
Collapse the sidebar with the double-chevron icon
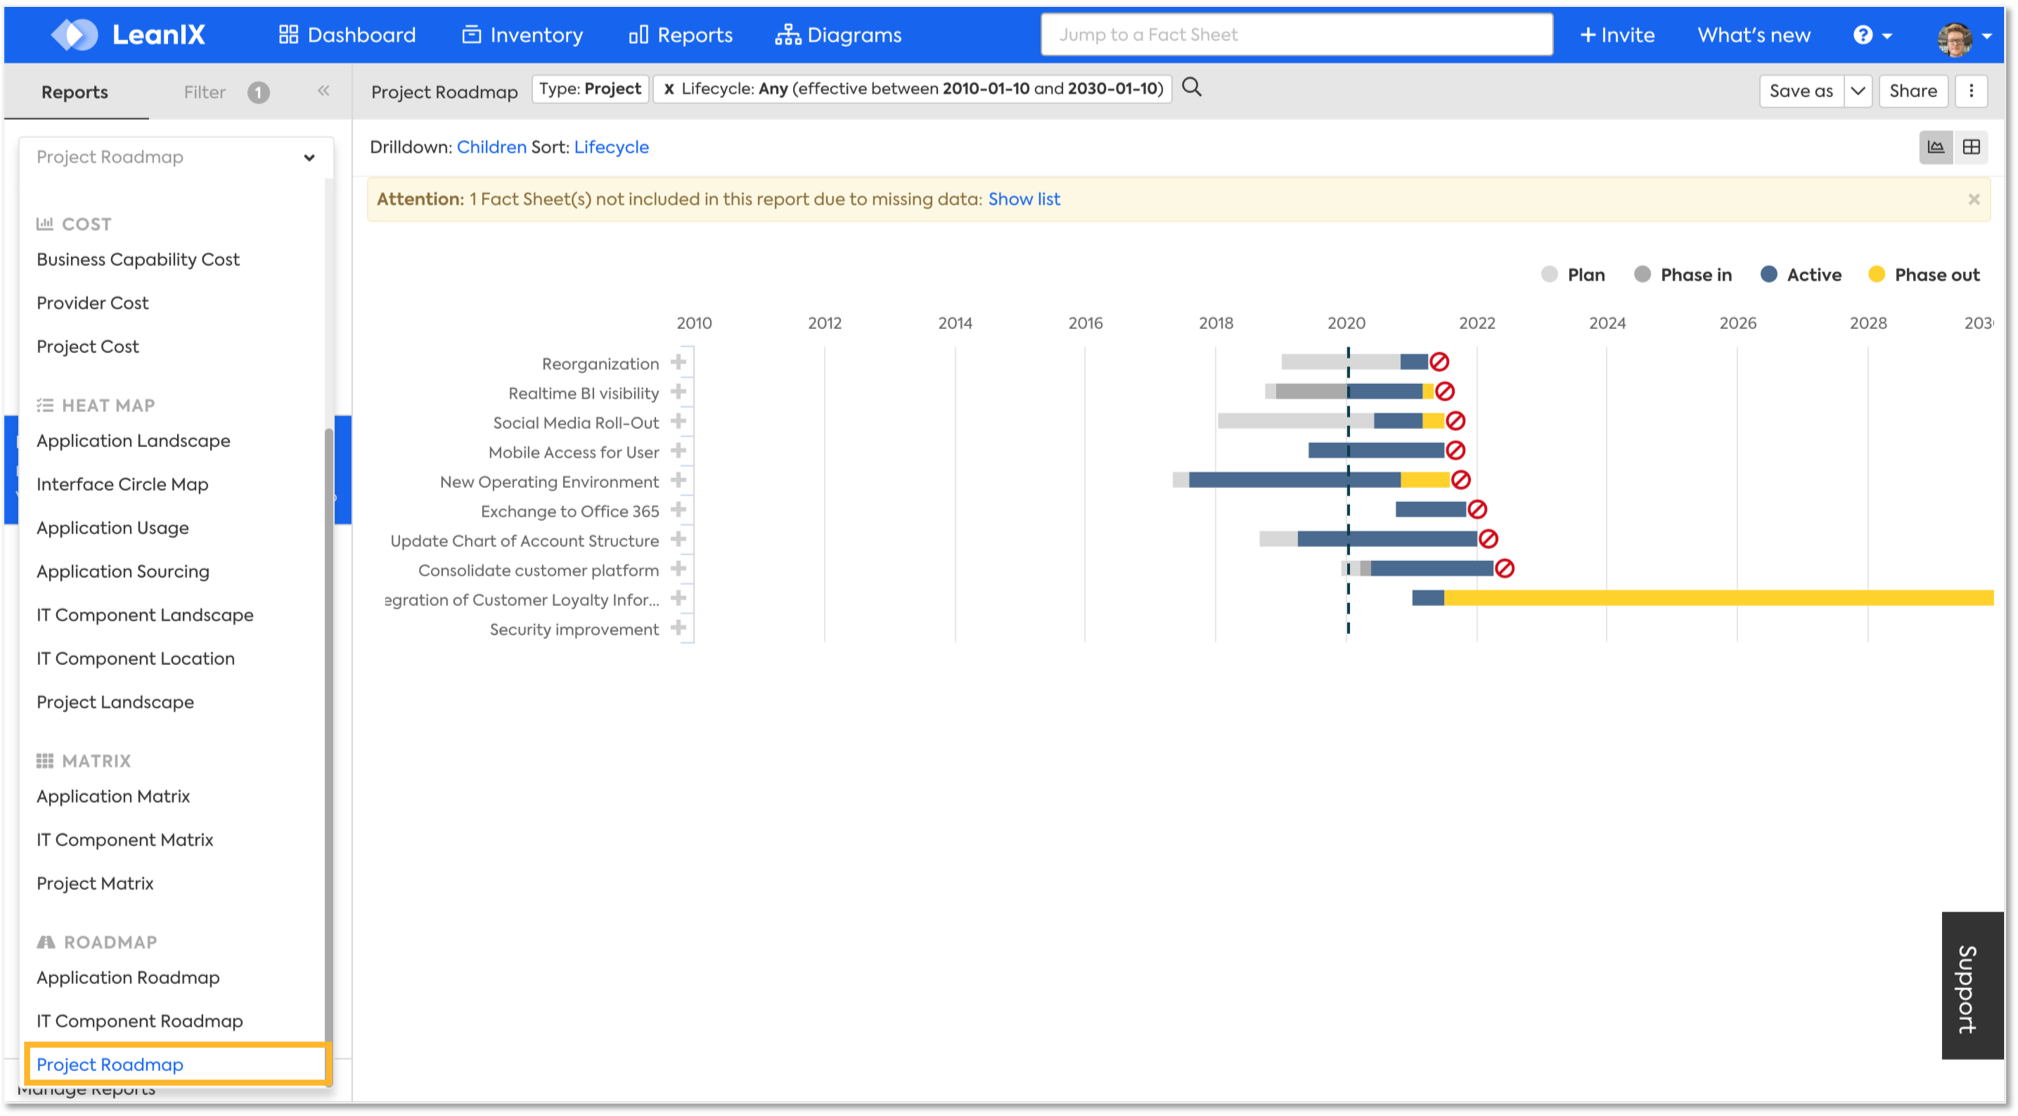coord(323,91)
